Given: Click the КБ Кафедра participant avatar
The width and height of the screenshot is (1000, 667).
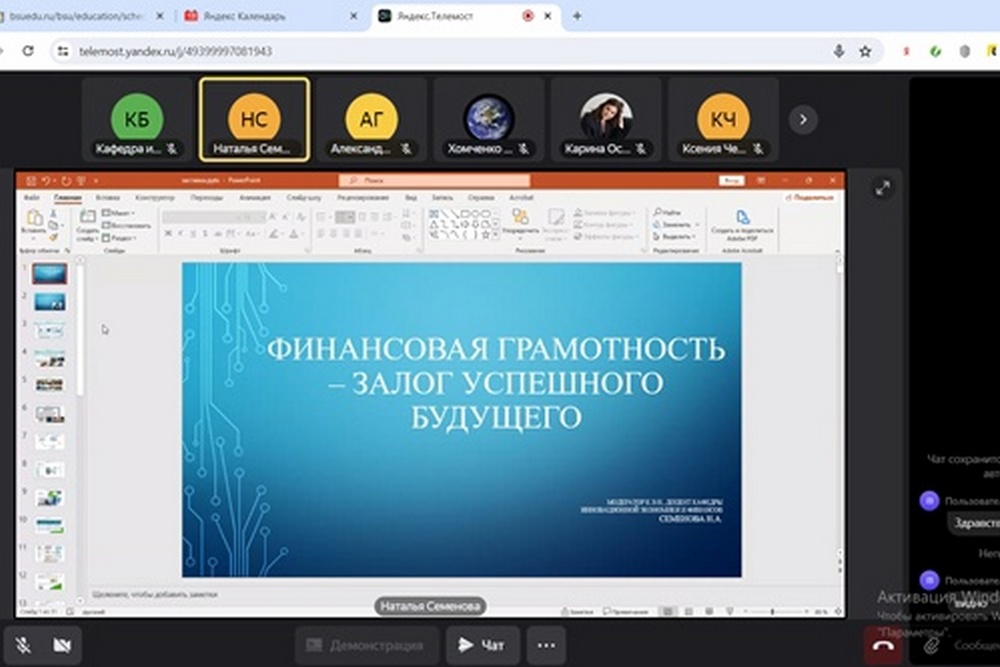Looking at the screenshot, I should [137, 119].
